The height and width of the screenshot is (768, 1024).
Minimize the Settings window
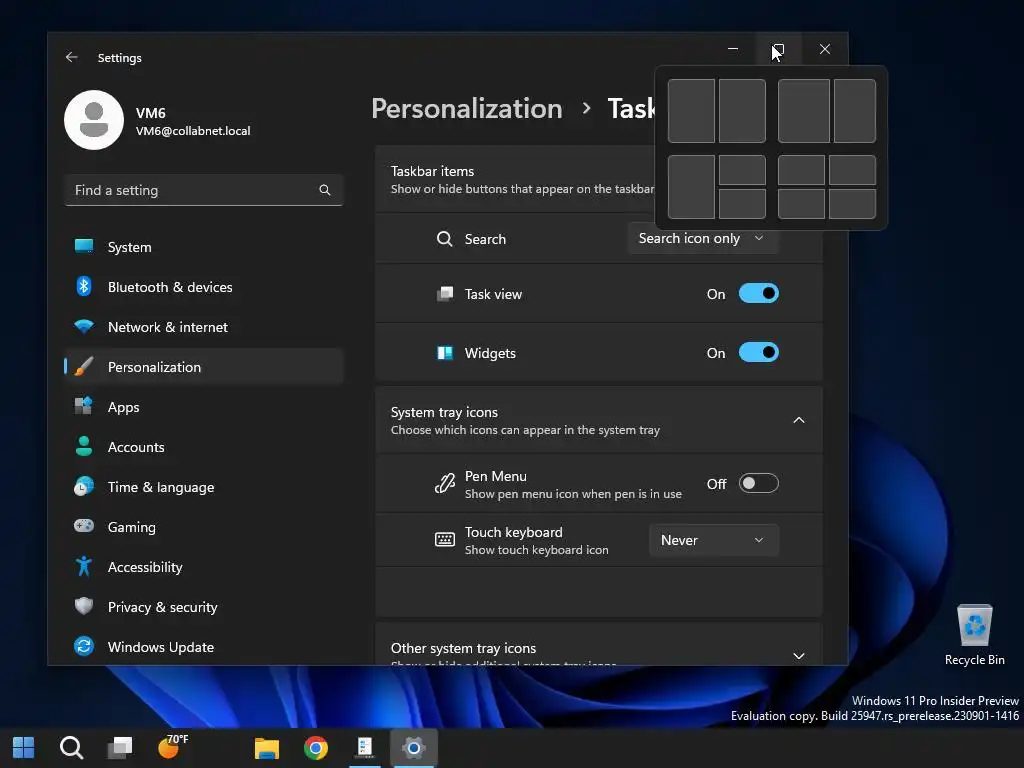(x=733, y=49)
